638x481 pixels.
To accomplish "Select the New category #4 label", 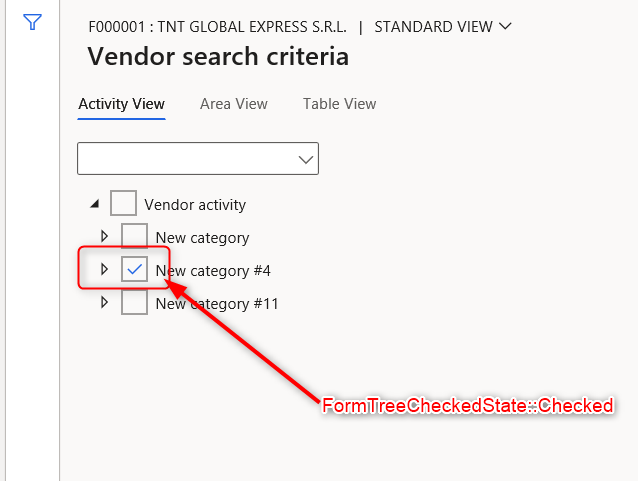I will click(x=213, y=271).
